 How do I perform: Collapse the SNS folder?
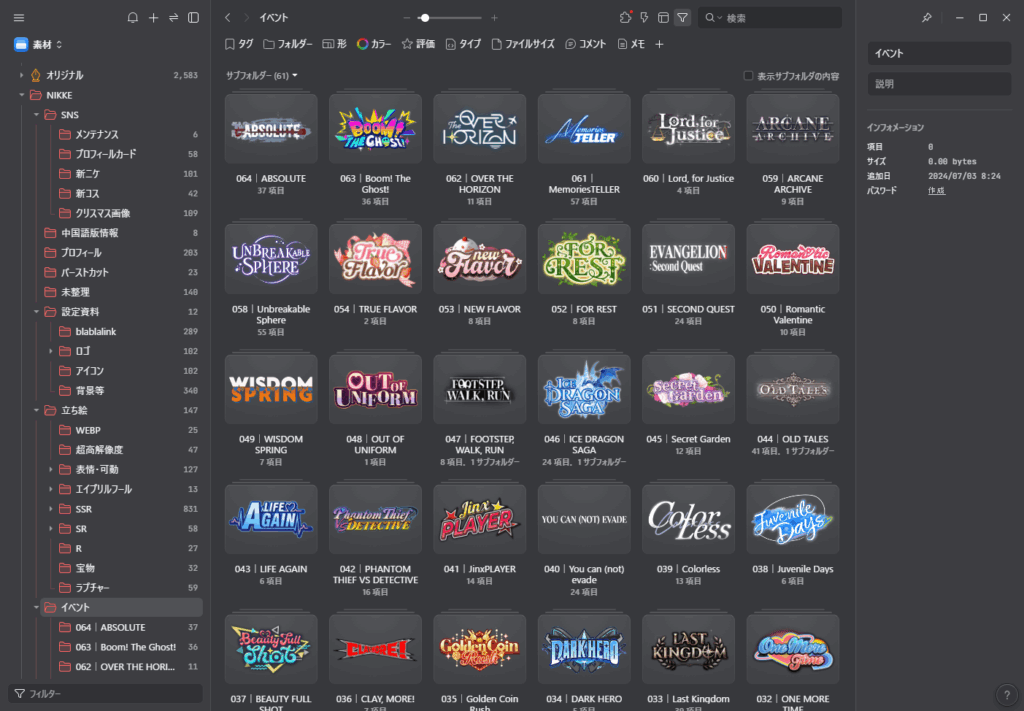pyautogui.click(x=36, y=114)
